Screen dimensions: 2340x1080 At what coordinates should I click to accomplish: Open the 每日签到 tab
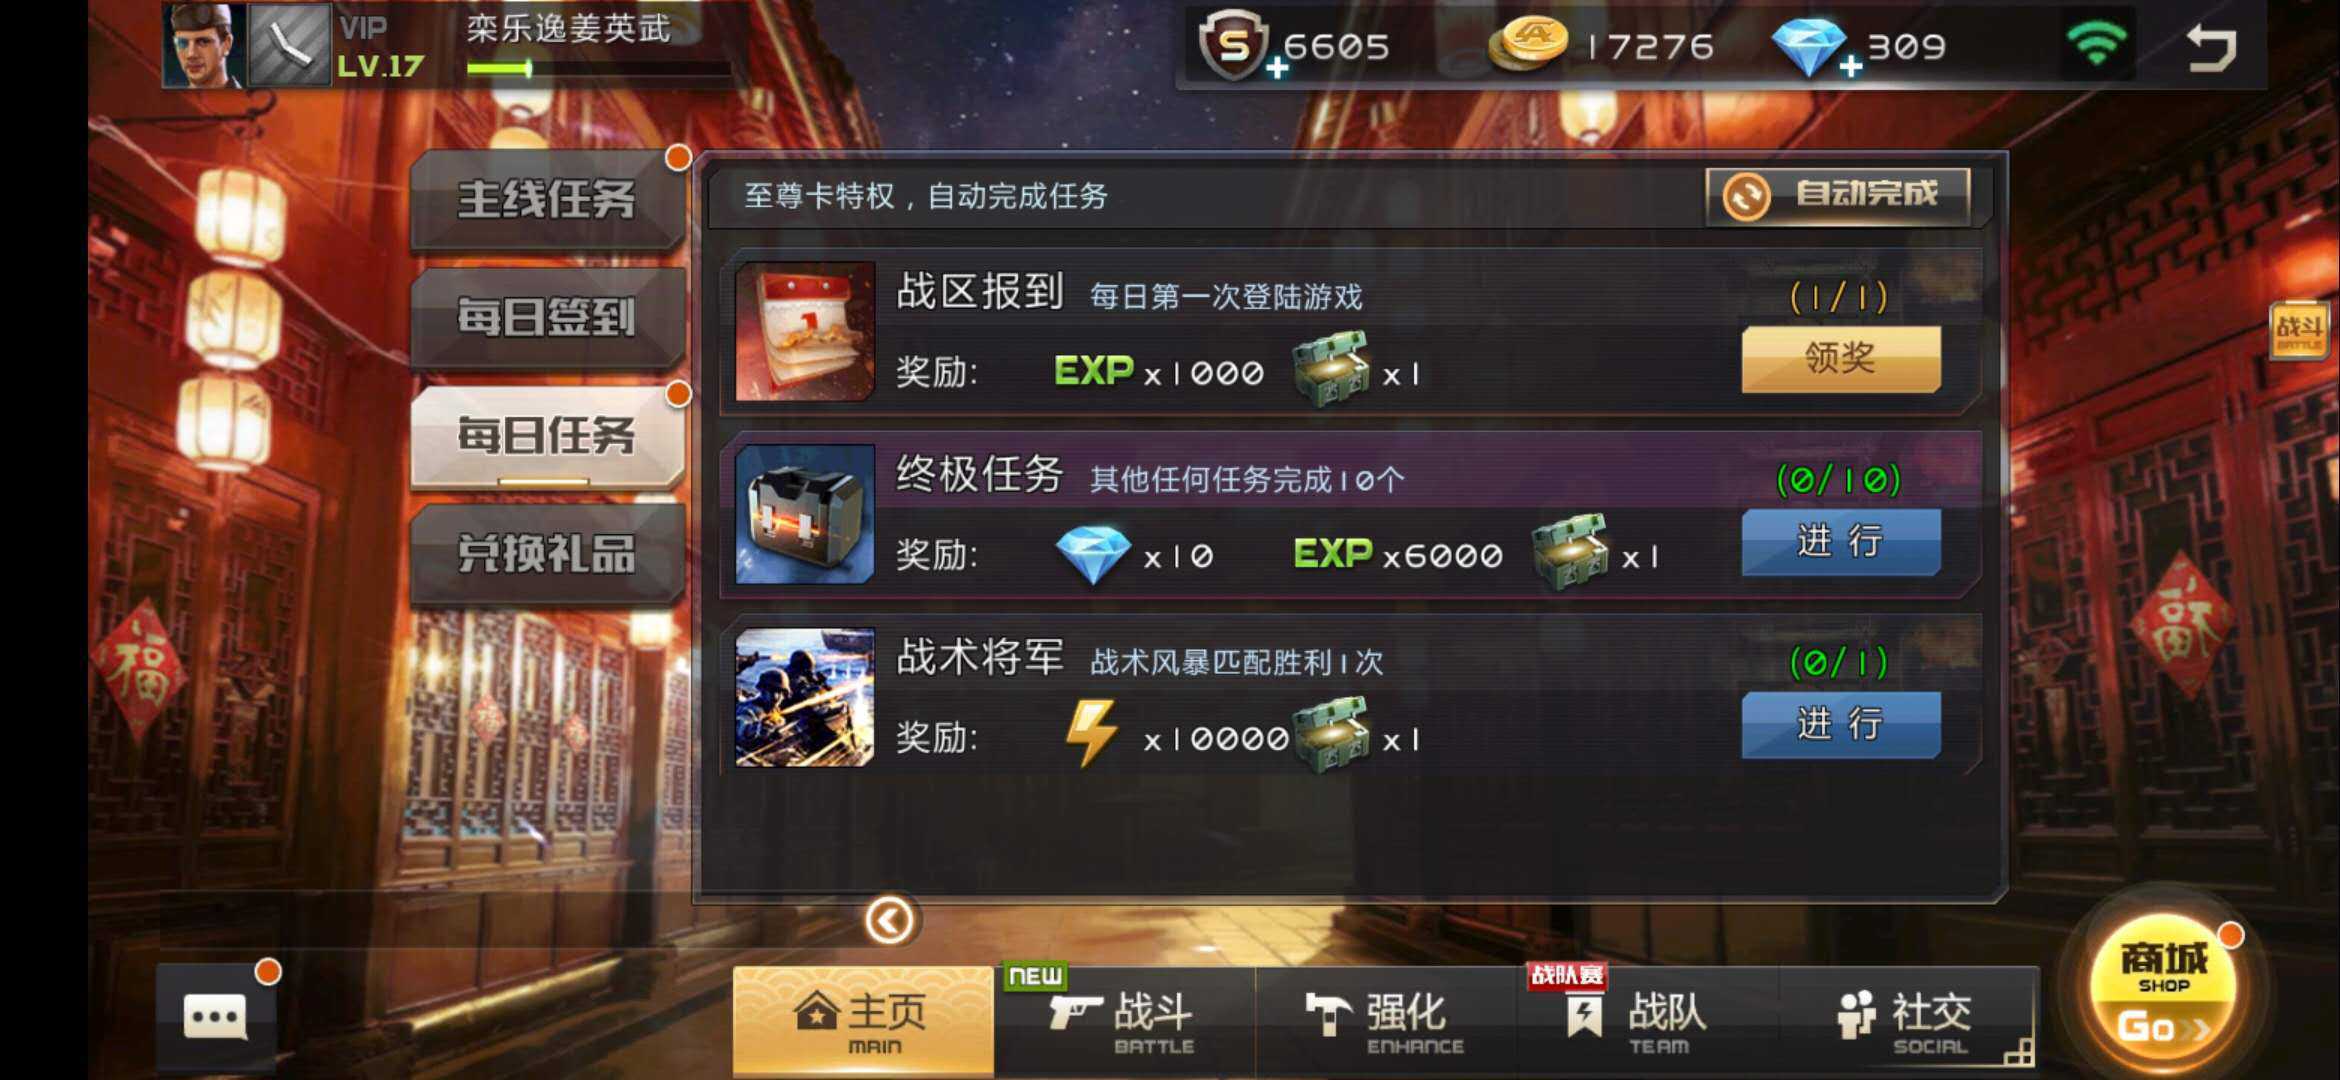click(x=546, y=317)
